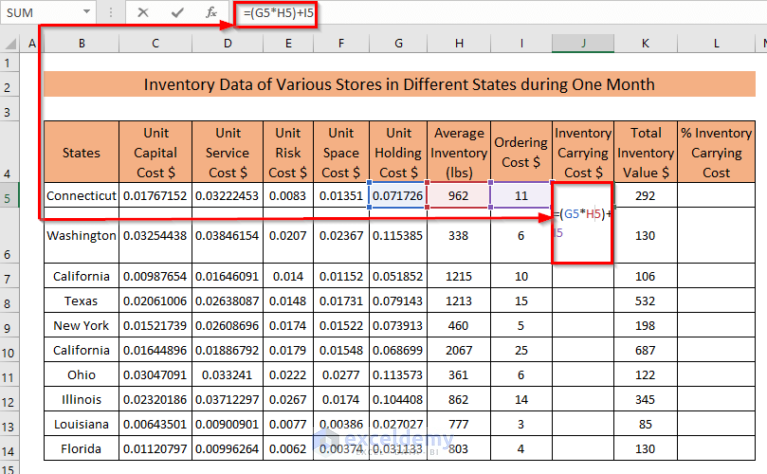Open the Insert Function fx dialog

coord(211,13)
